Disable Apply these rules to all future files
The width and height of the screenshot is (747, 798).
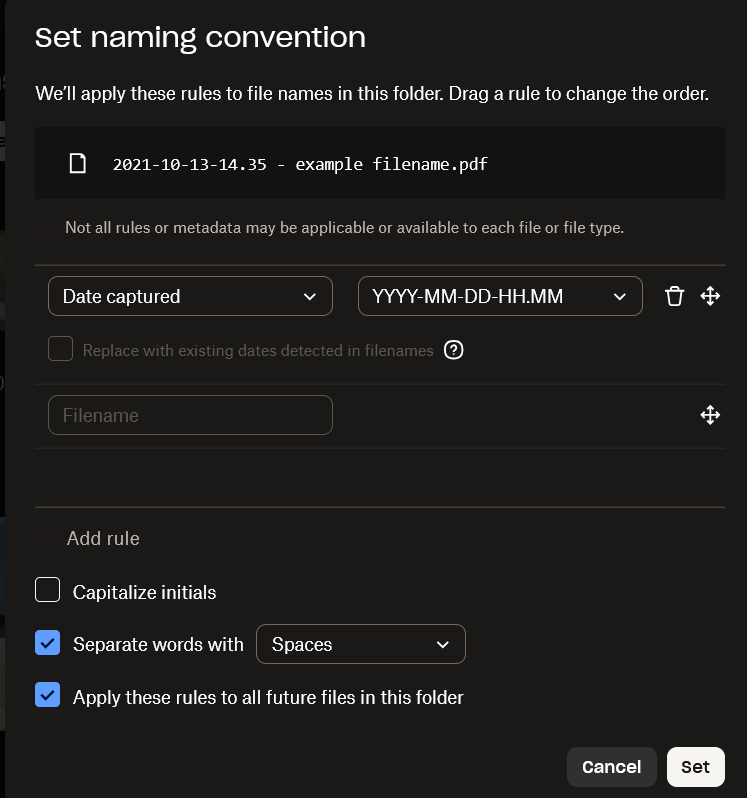pos(48,696)
